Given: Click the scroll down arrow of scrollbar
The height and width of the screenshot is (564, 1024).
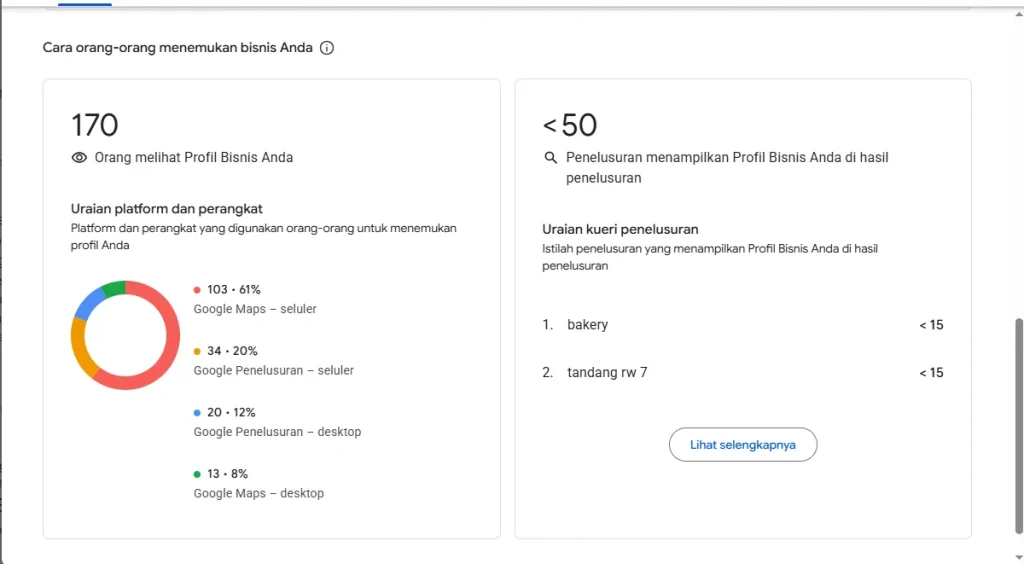Looking at the screenshot, I should [x=1019, y=557].
